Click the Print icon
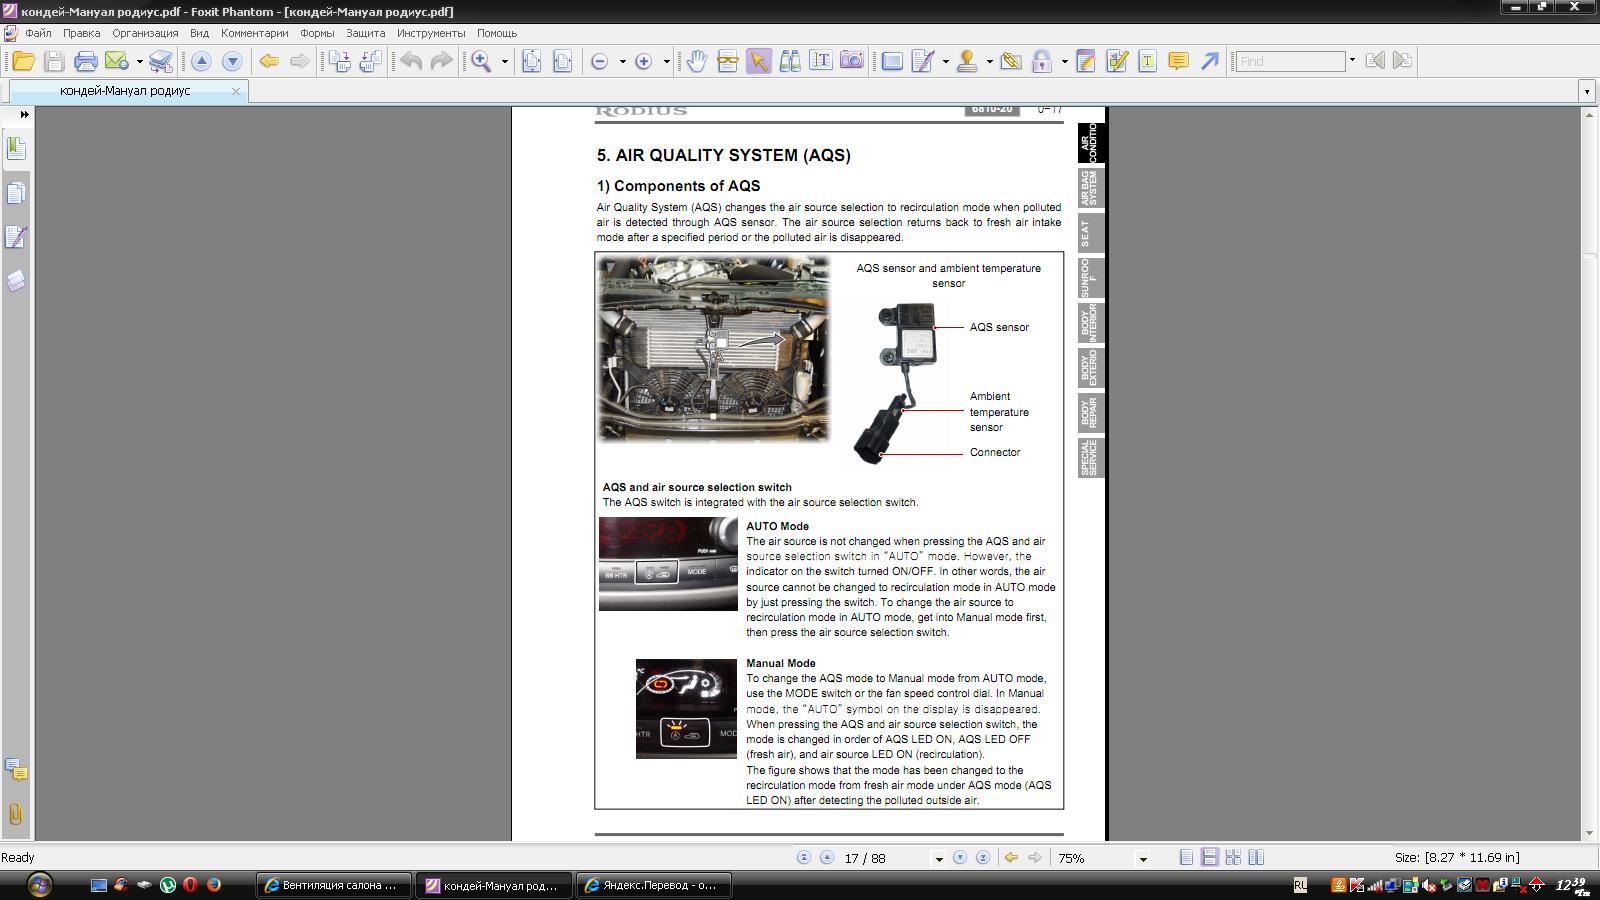The height and width of the screenshot is (900, 1600). [86, 61]
